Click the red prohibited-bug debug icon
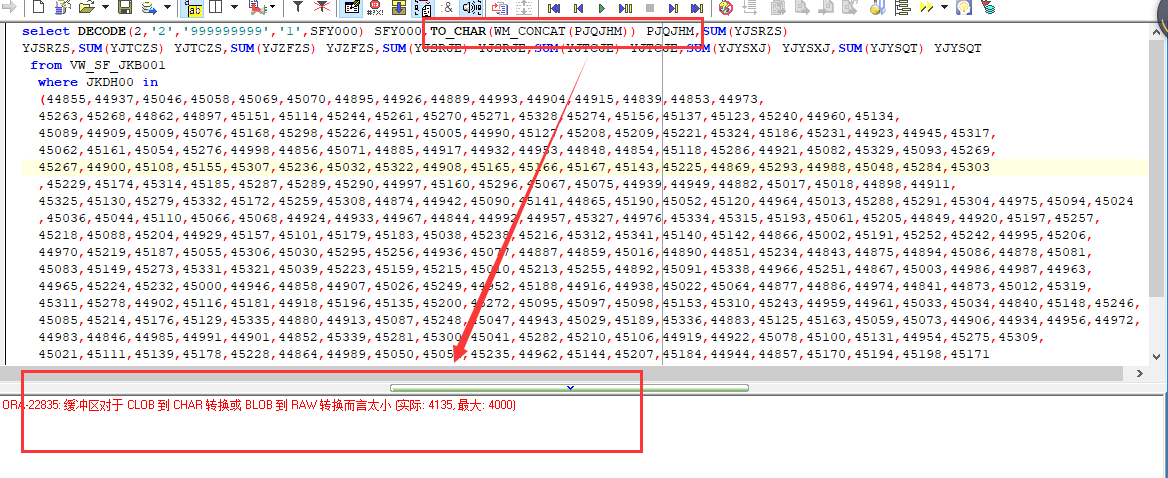The image size is (1168, 478). point(726,7)
